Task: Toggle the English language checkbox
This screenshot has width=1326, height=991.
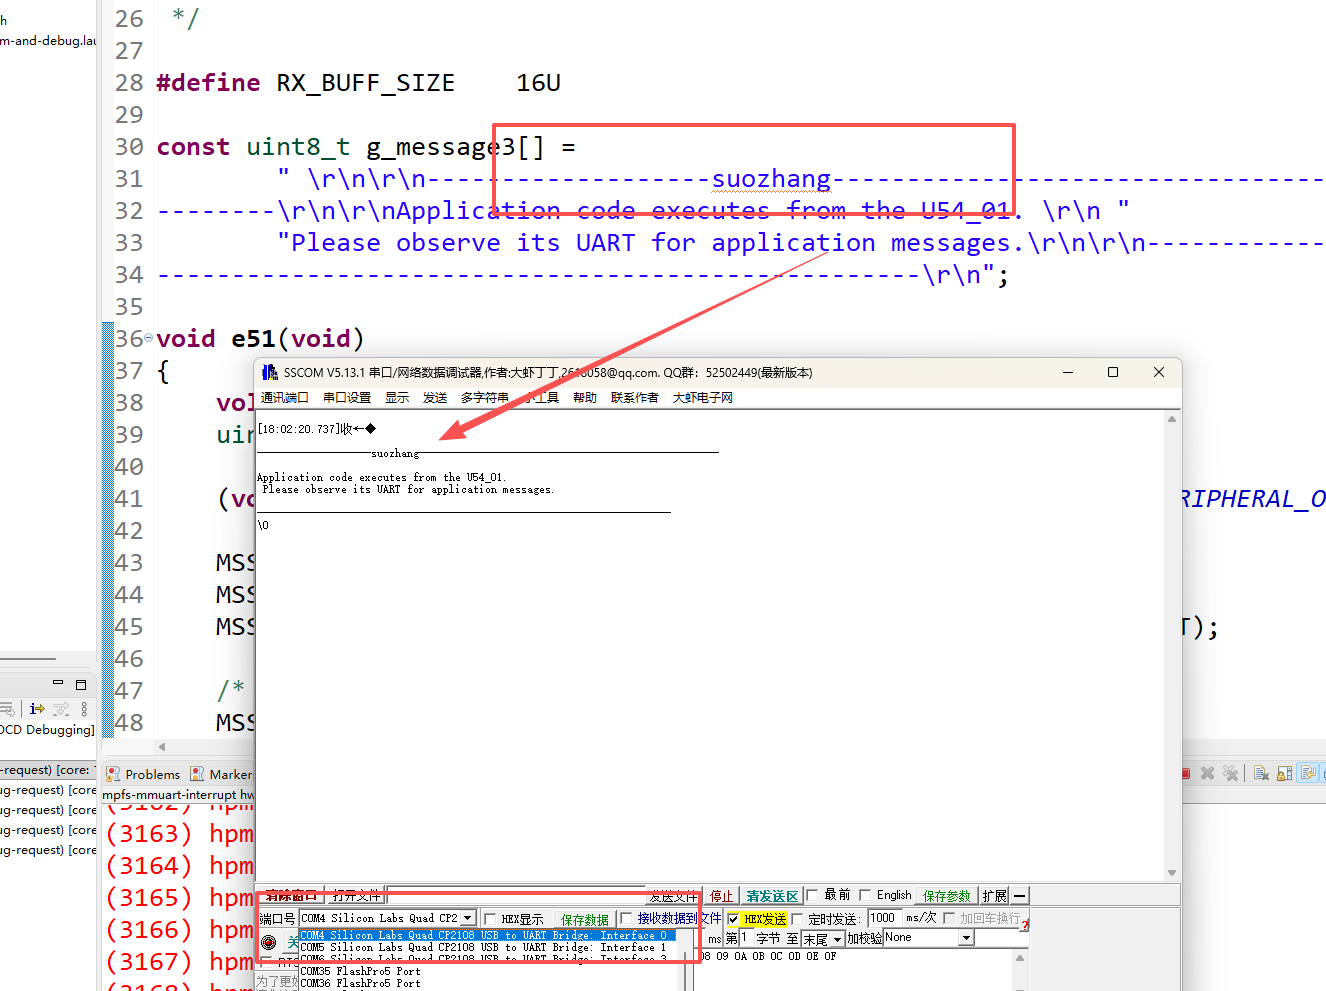Action: [x=866, y=895]
